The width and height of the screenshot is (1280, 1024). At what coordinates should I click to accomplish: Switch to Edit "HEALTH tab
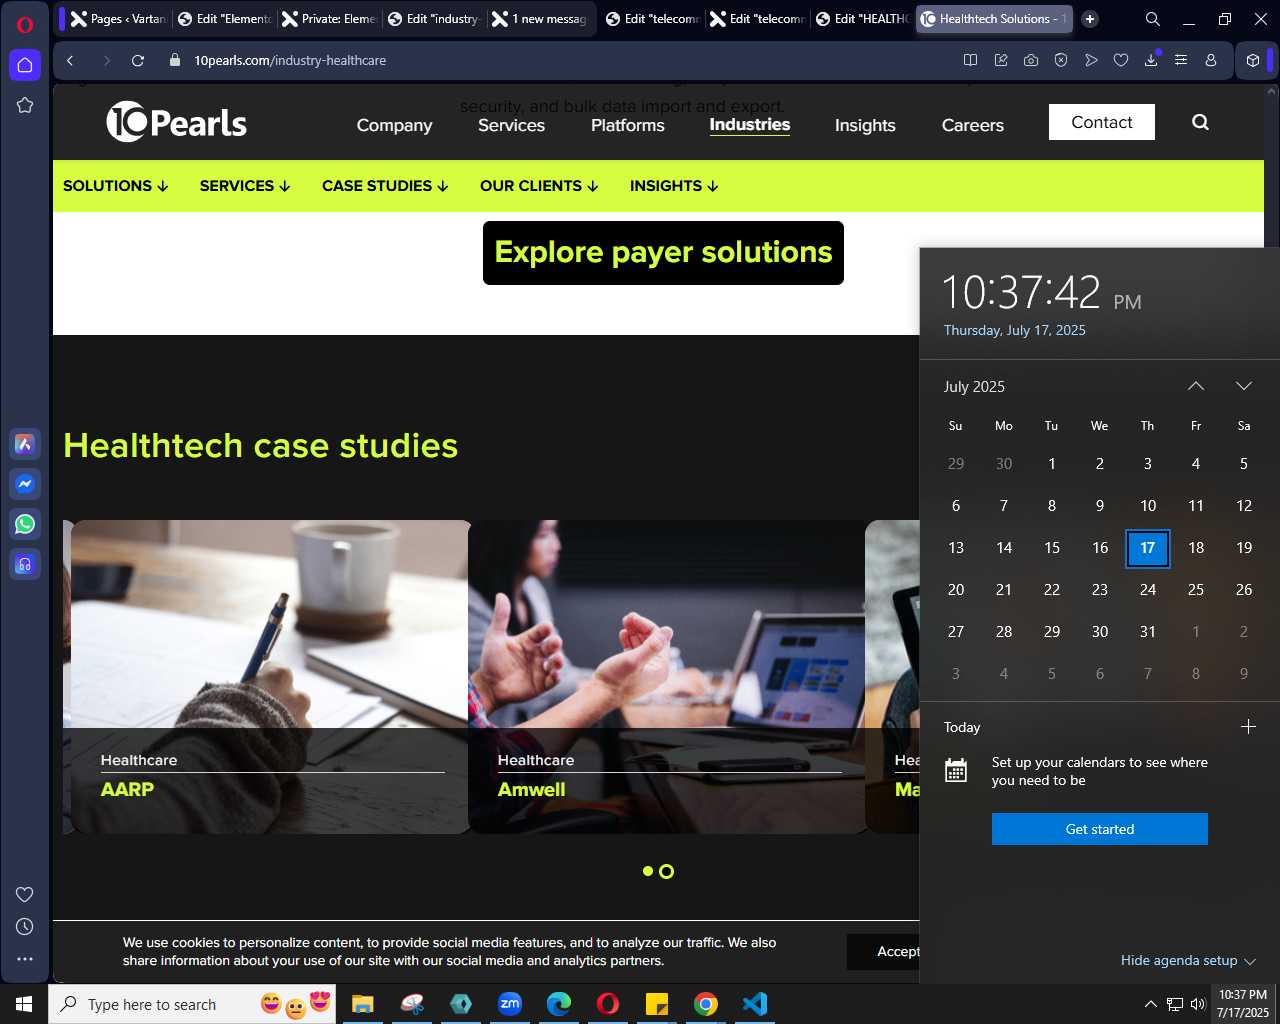coord(861,19)
